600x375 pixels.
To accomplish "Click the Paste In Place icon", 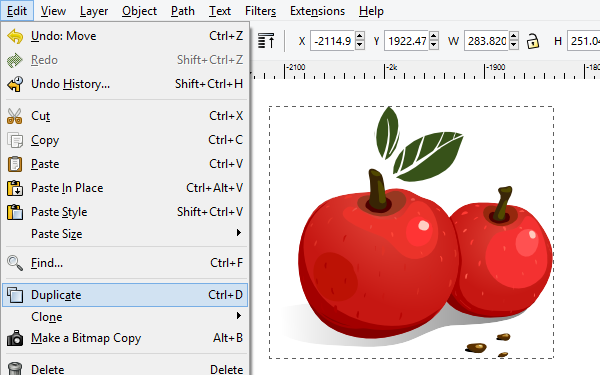I will 15,188.
